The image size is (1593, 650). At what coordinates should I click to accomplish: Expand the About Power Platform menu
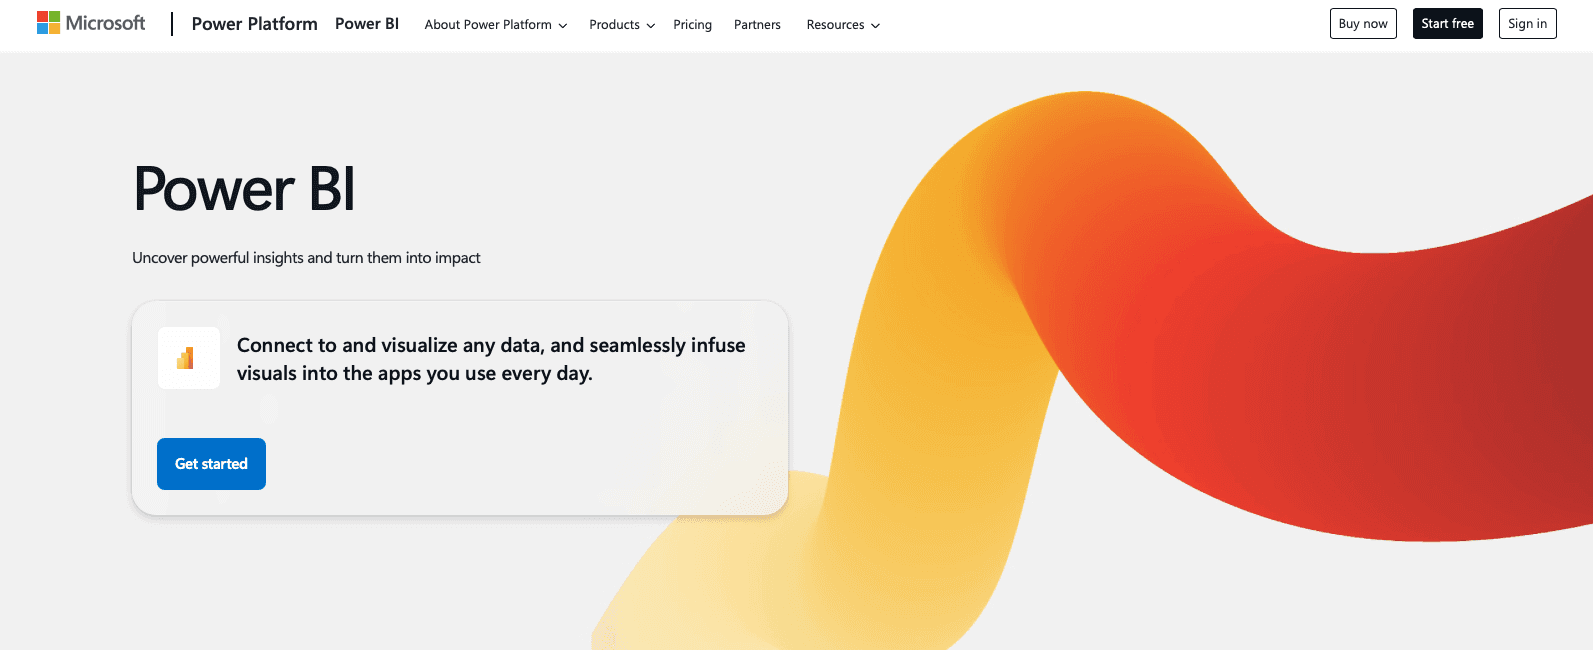[x=496, y=25]
